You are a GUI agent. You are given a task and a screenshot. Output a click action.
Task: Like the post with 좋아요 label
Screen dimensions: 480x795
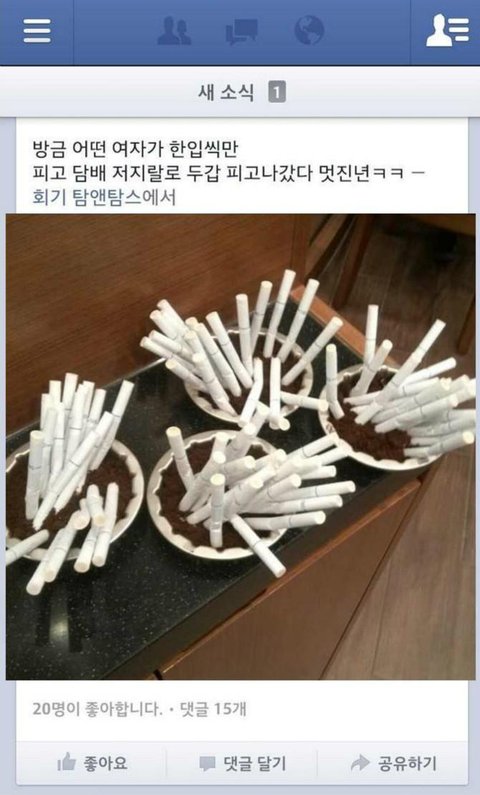tap(106, 763)
